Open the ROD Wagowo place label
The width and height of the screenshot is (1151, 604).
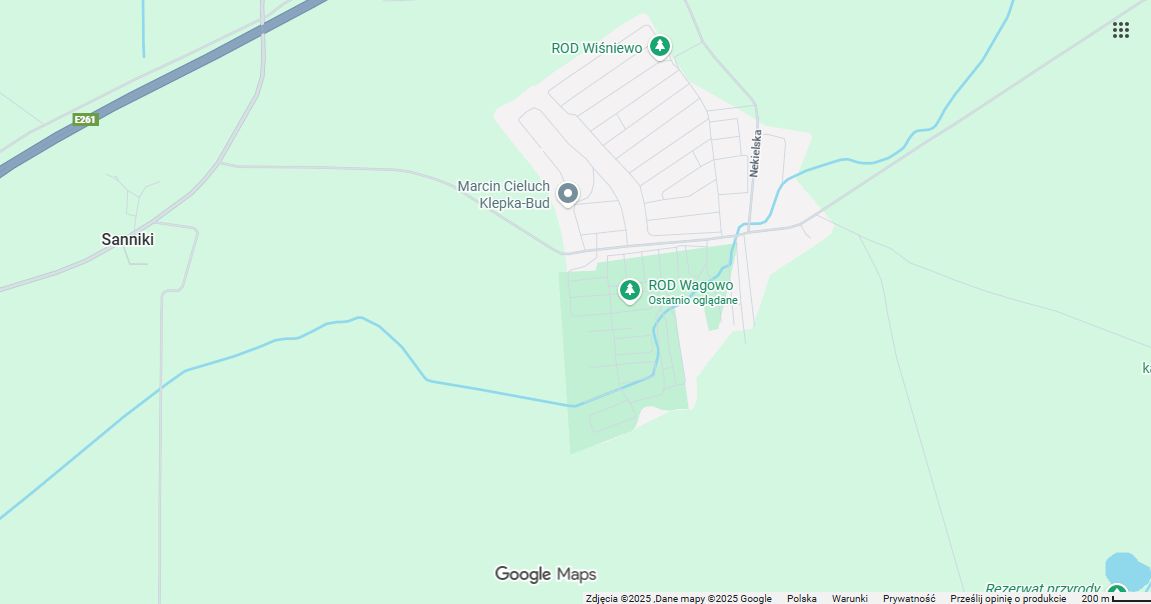690,285
